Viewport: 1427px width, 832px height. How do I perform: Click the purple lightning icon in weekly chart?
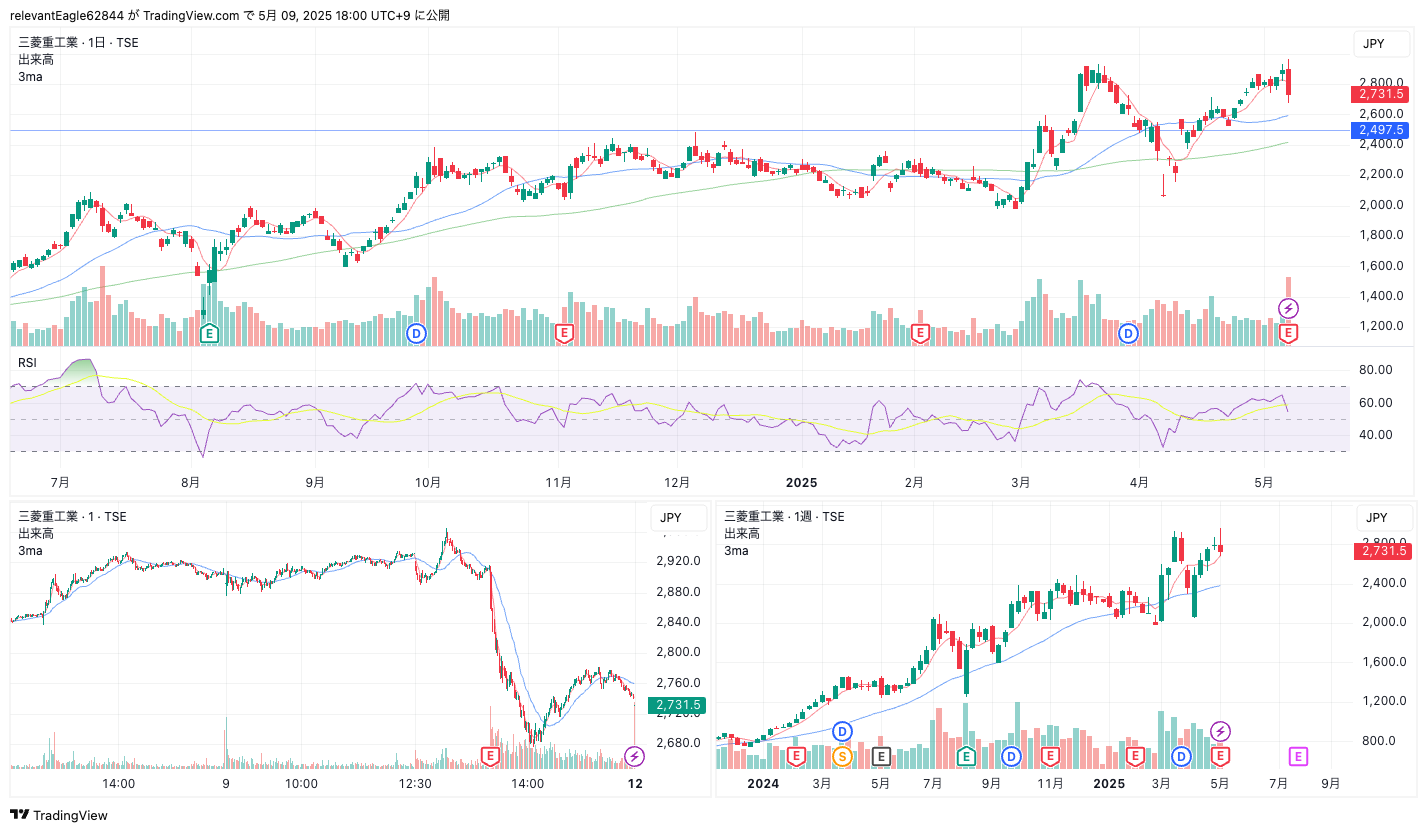click(x=1220, y=731)
